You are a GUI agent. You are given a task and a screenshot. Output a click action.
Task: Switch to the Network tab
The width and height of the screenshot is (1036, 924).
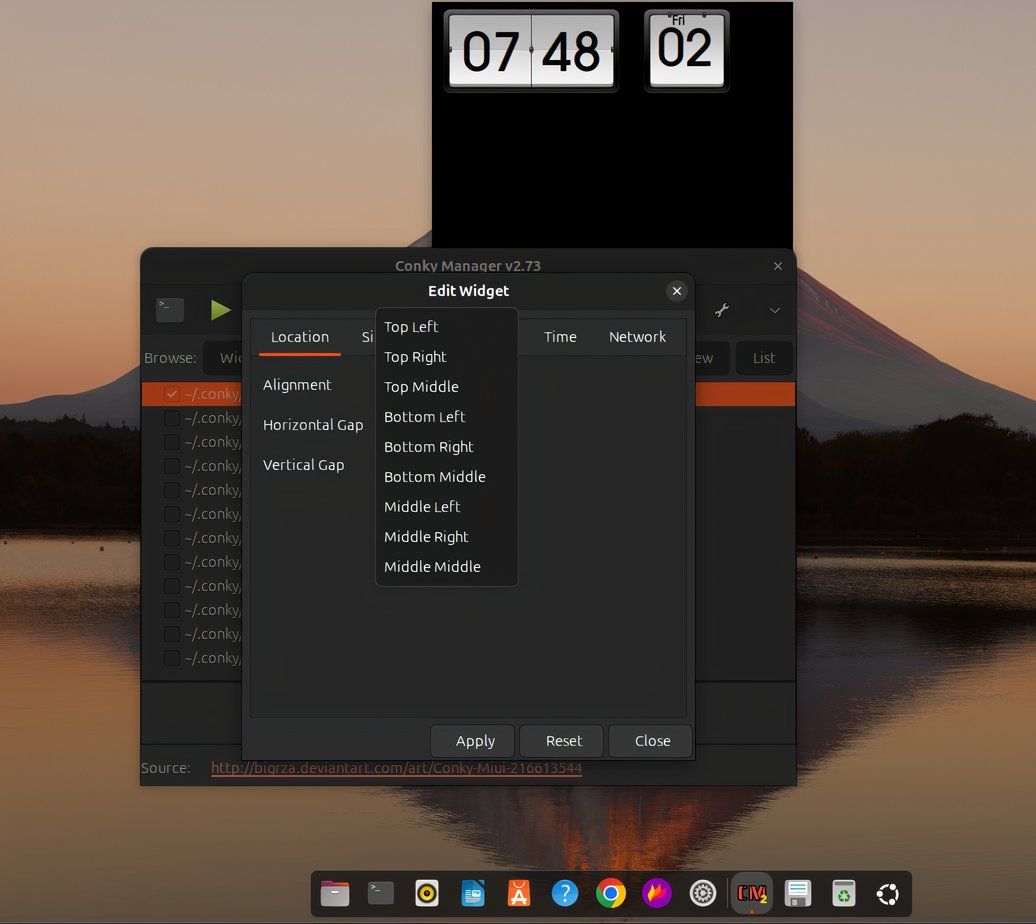point(637,336)
